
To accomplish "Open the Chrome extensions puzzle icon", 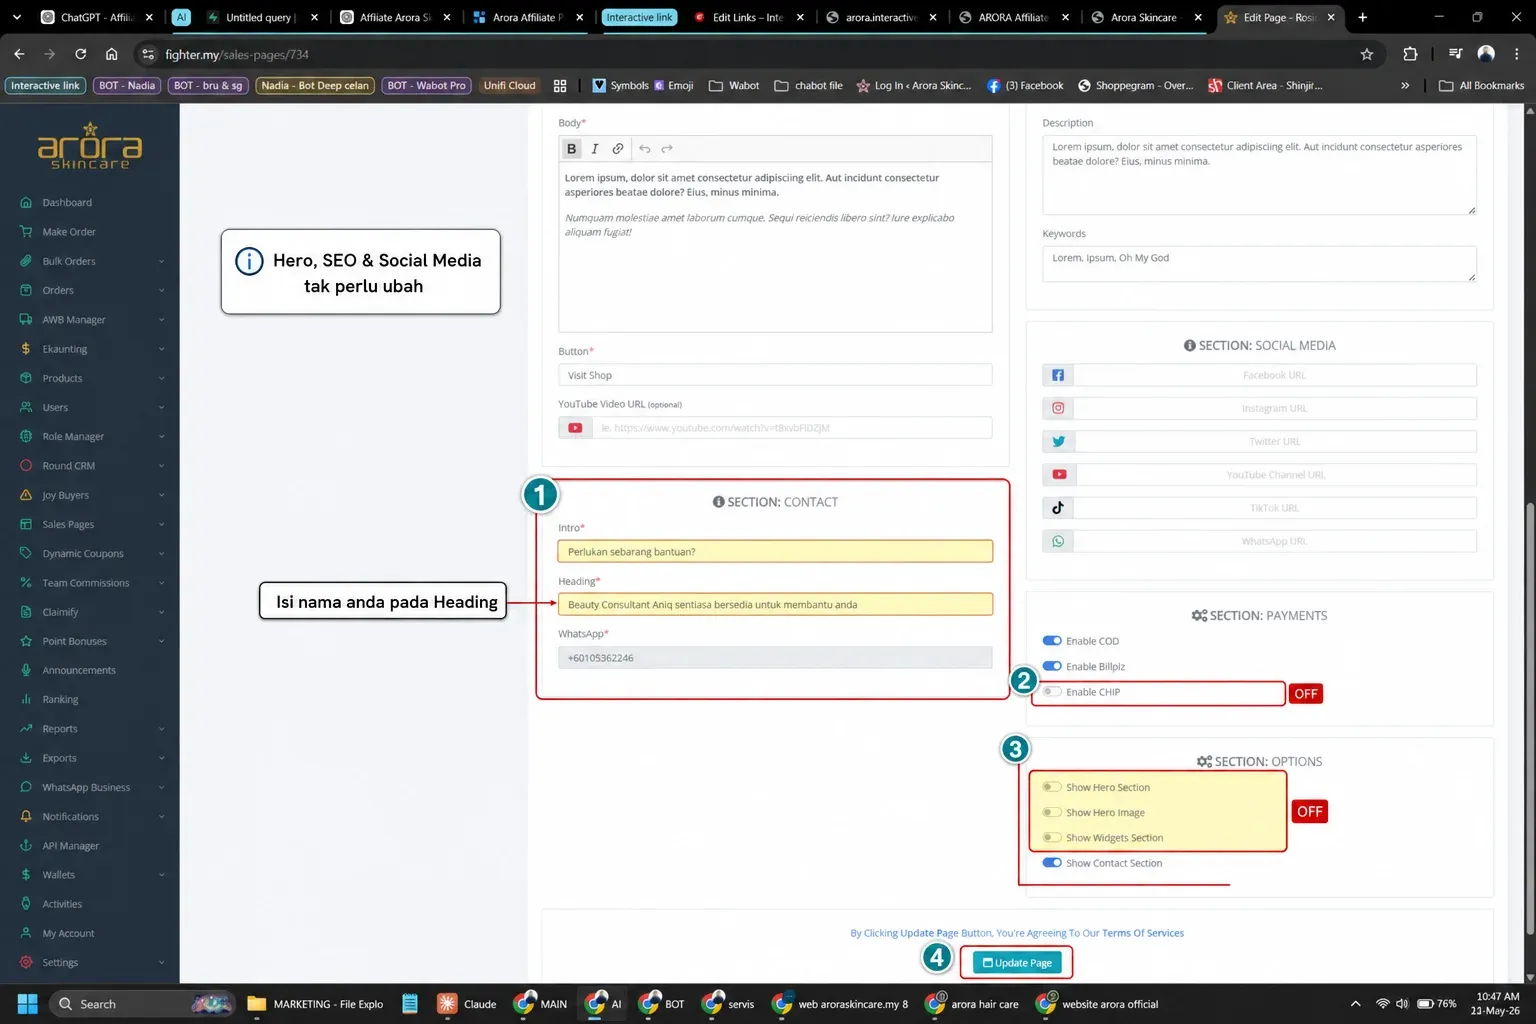I will pyautogui.click(x=1410, y=54).
